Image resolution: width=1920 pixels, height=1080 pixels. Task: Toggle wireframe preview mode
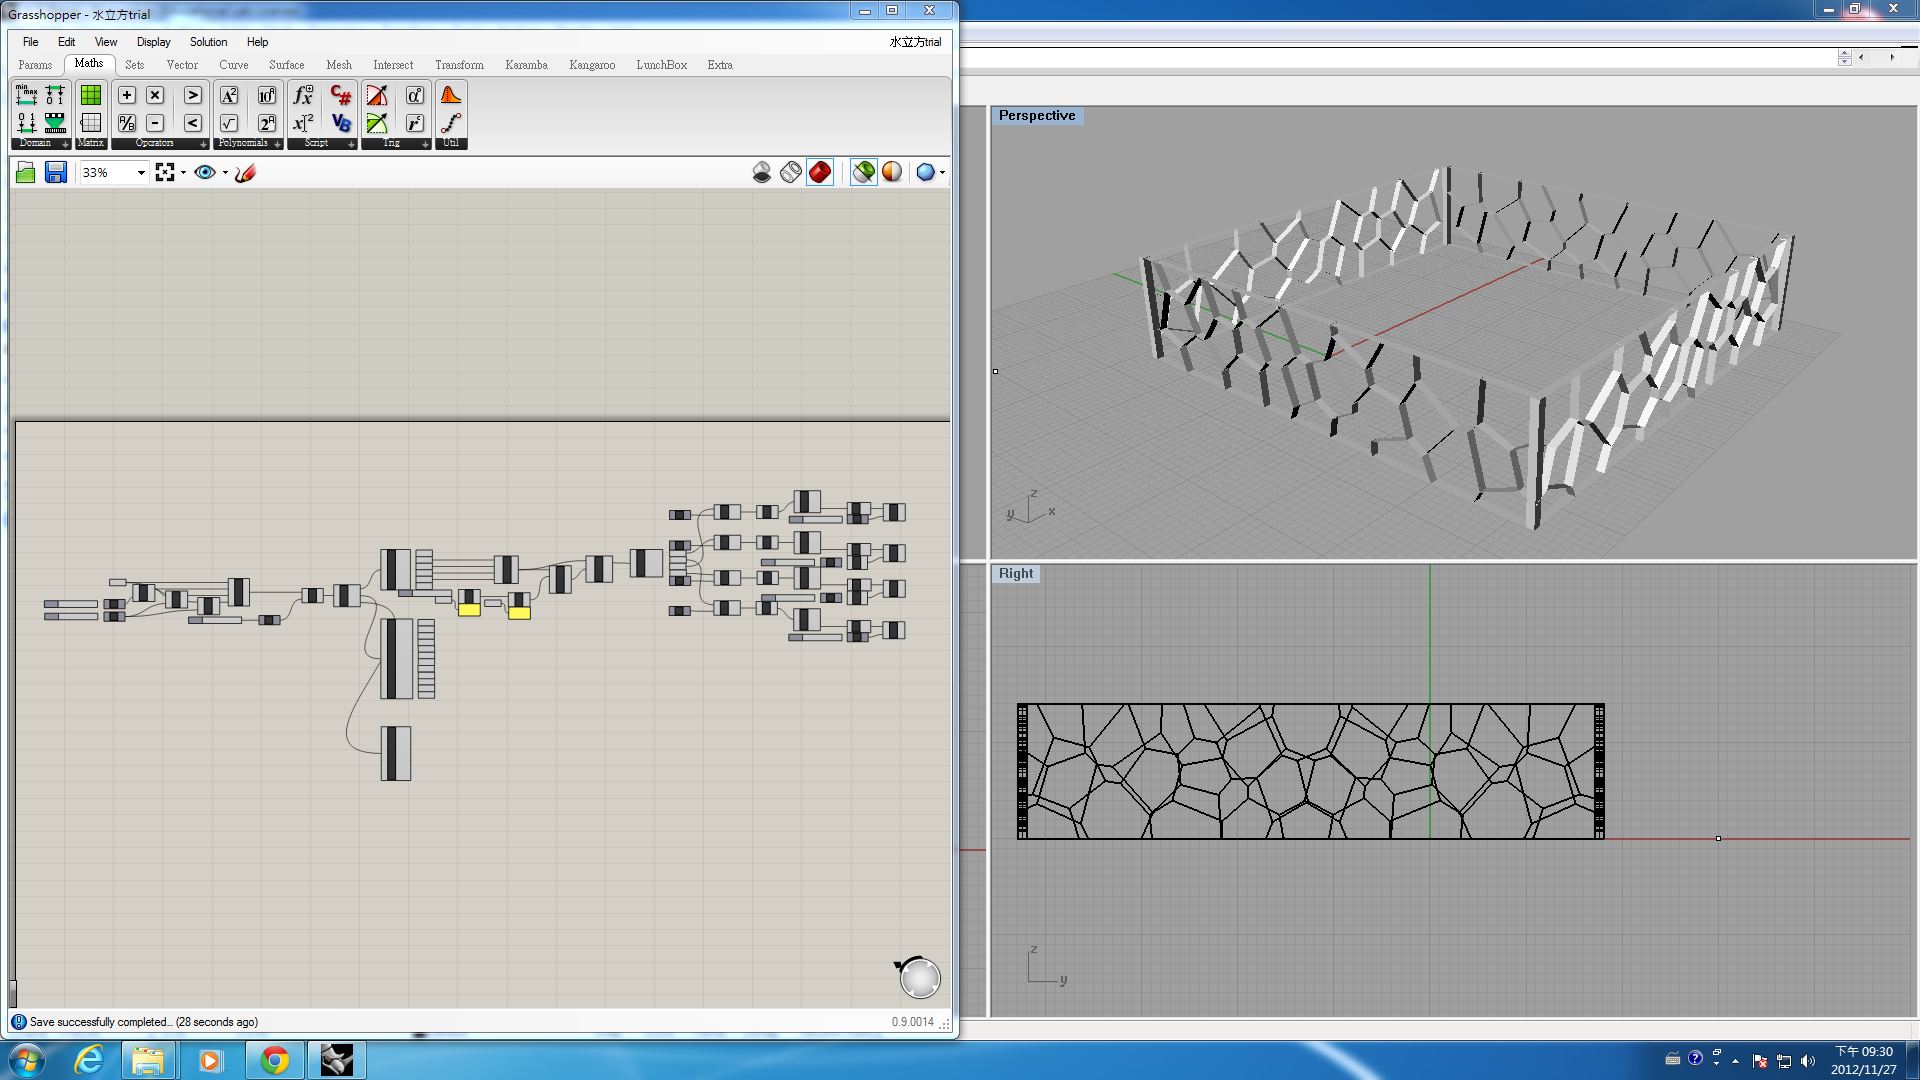click(791, 173)
